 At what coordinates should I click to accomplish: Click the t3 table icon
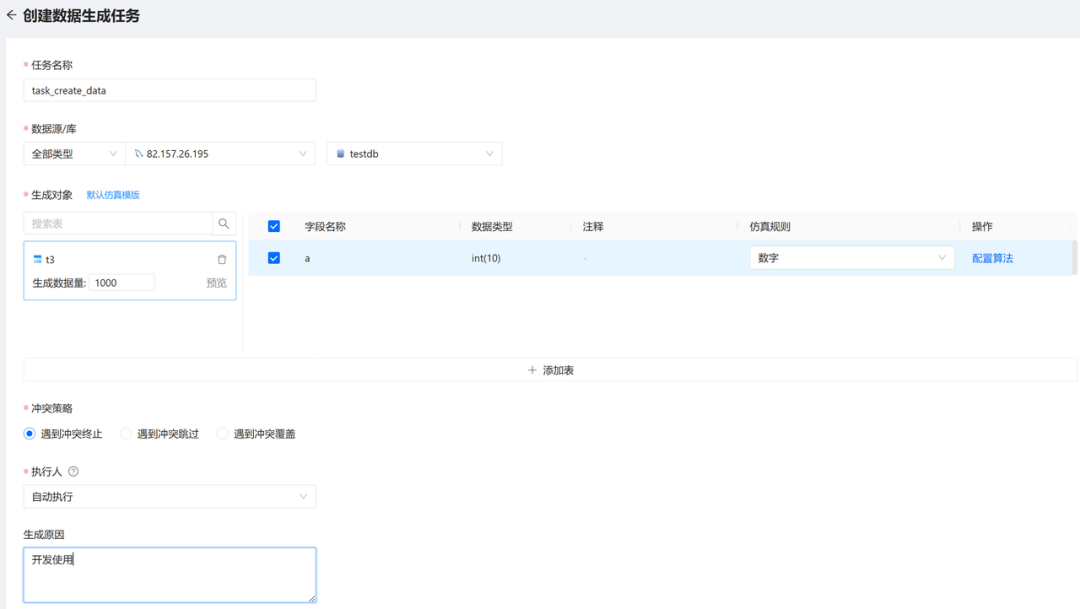37,259
